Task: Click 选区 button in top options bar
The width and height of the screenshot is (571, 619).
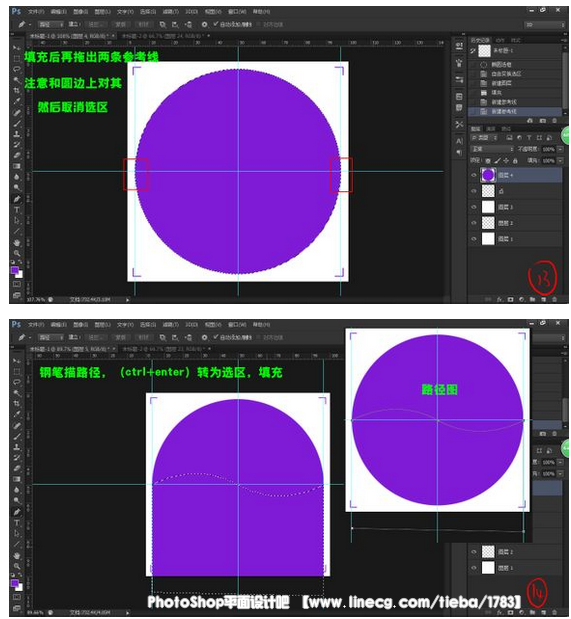Action: coord(96,24)
